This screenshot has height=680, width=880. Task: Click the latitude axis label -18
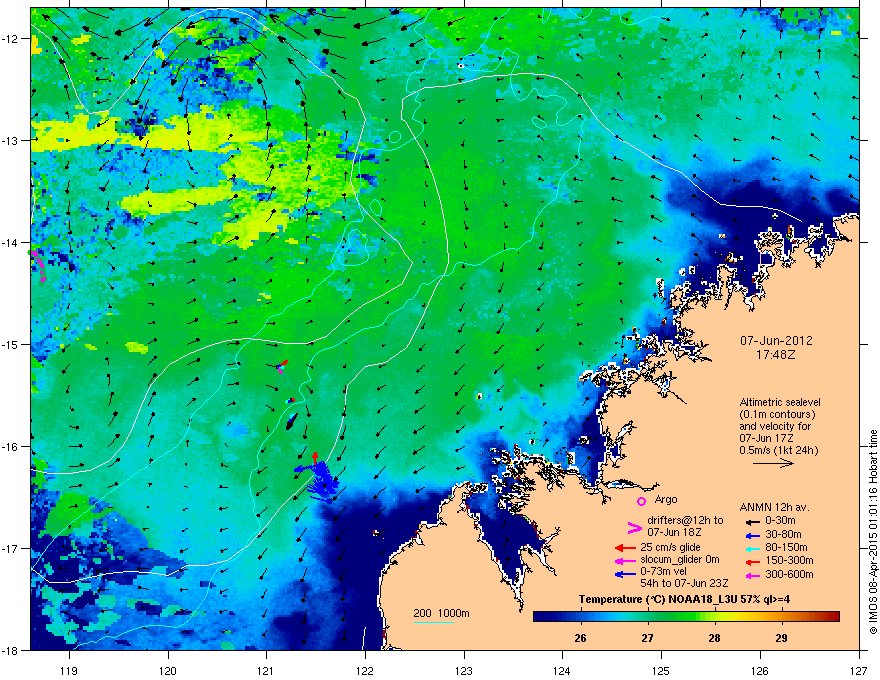click(11, 650)
